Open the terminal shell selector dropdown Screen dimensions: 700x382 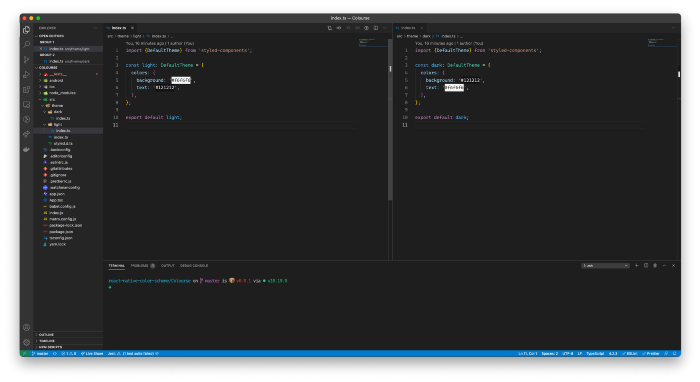tap(605, 266)
